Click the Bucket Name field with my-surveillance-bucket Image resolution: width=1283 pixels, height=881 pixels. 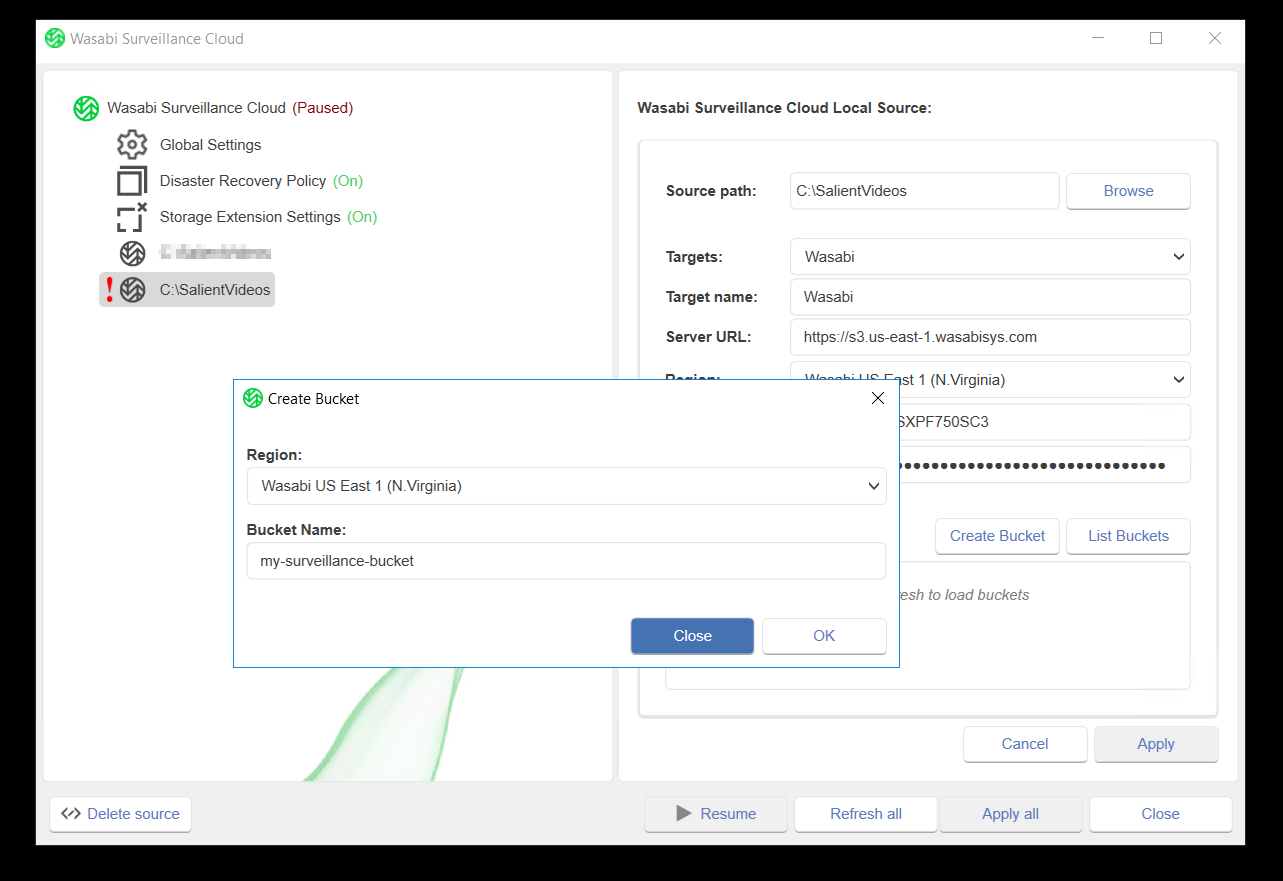(x=566, y=561)
